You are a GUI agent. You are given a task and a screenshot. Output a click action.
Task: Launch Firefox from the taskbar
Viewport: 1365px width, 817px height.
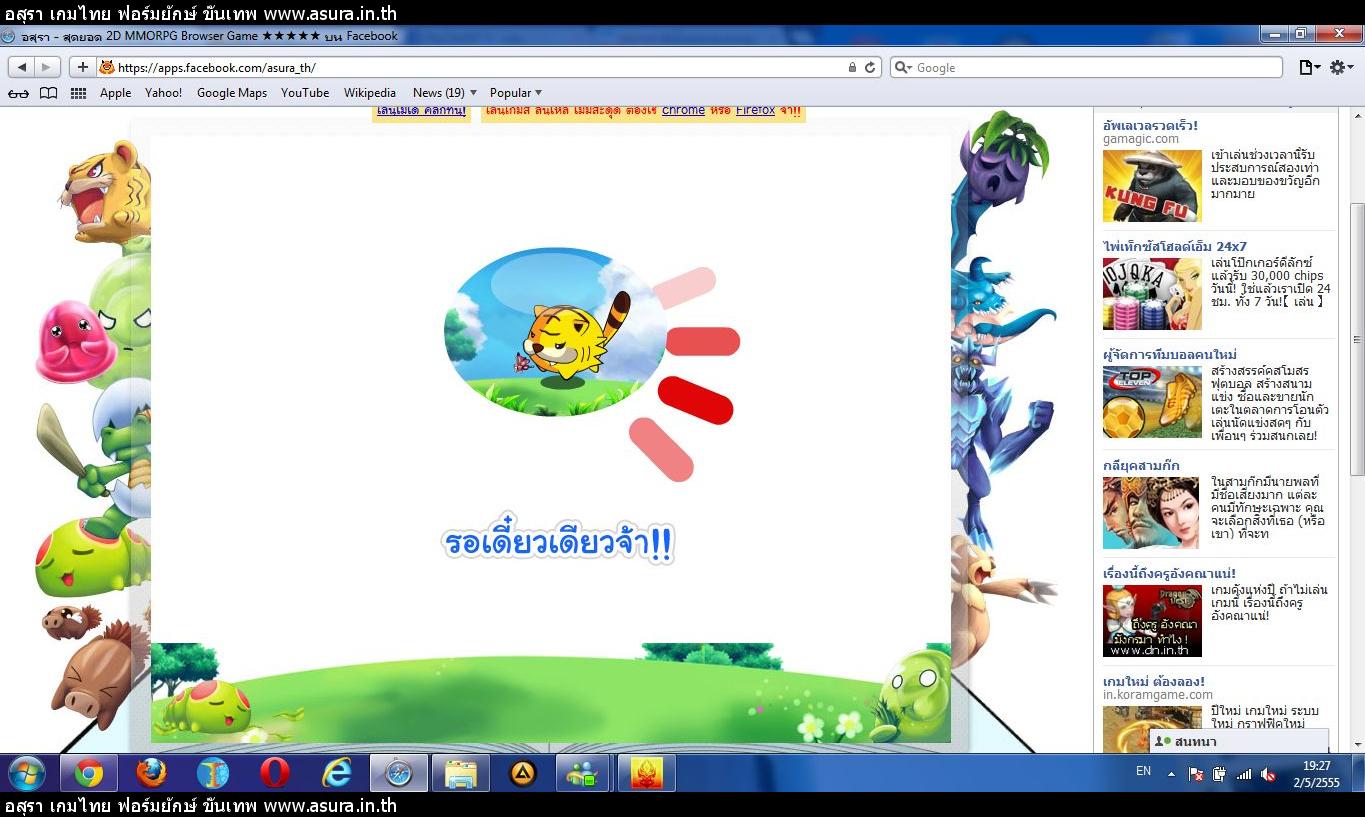[x=151, y=773]
